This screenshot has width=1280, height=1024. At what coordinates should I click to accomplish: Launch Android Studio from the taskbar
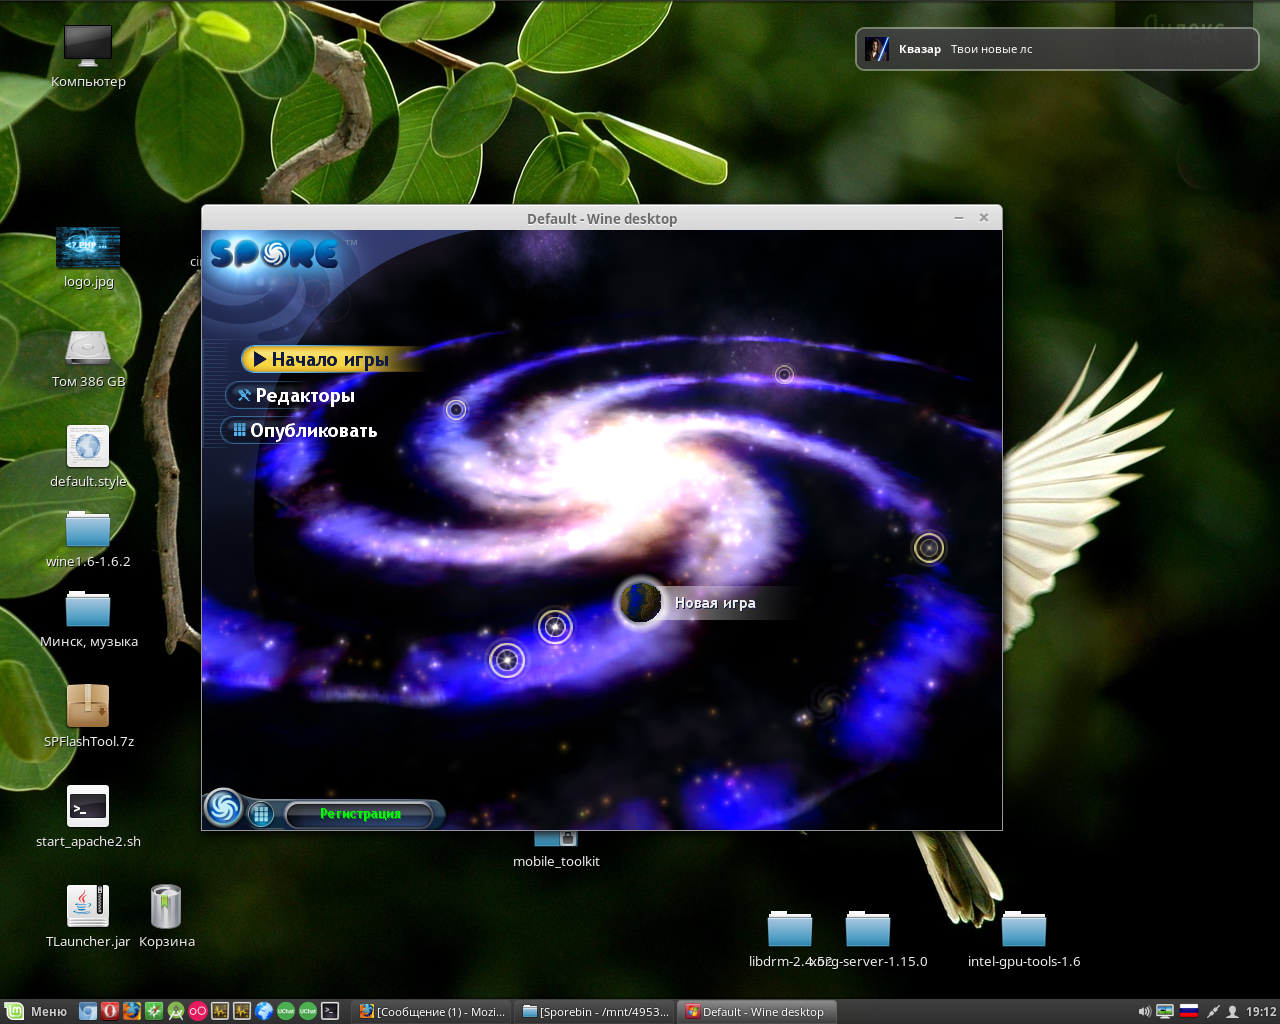point(176,1011)
